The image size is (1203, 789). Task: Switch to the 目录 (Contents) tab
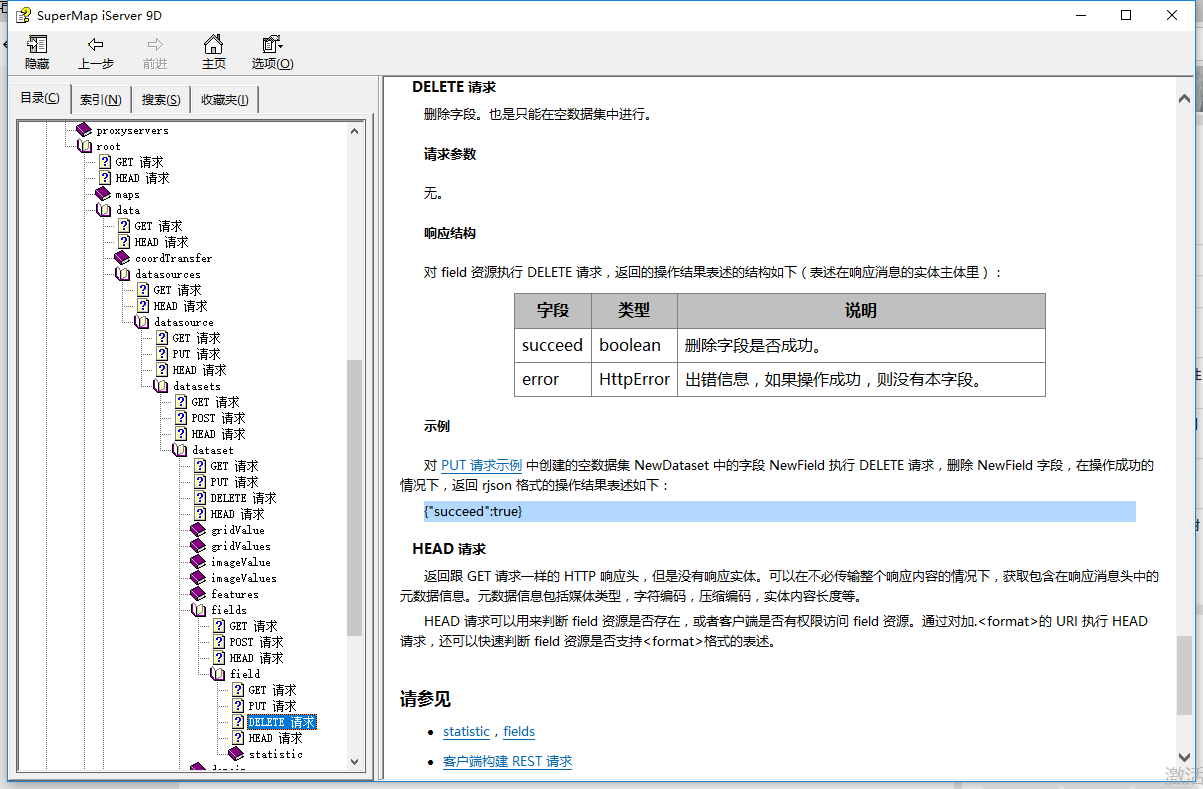click(40, 98)
